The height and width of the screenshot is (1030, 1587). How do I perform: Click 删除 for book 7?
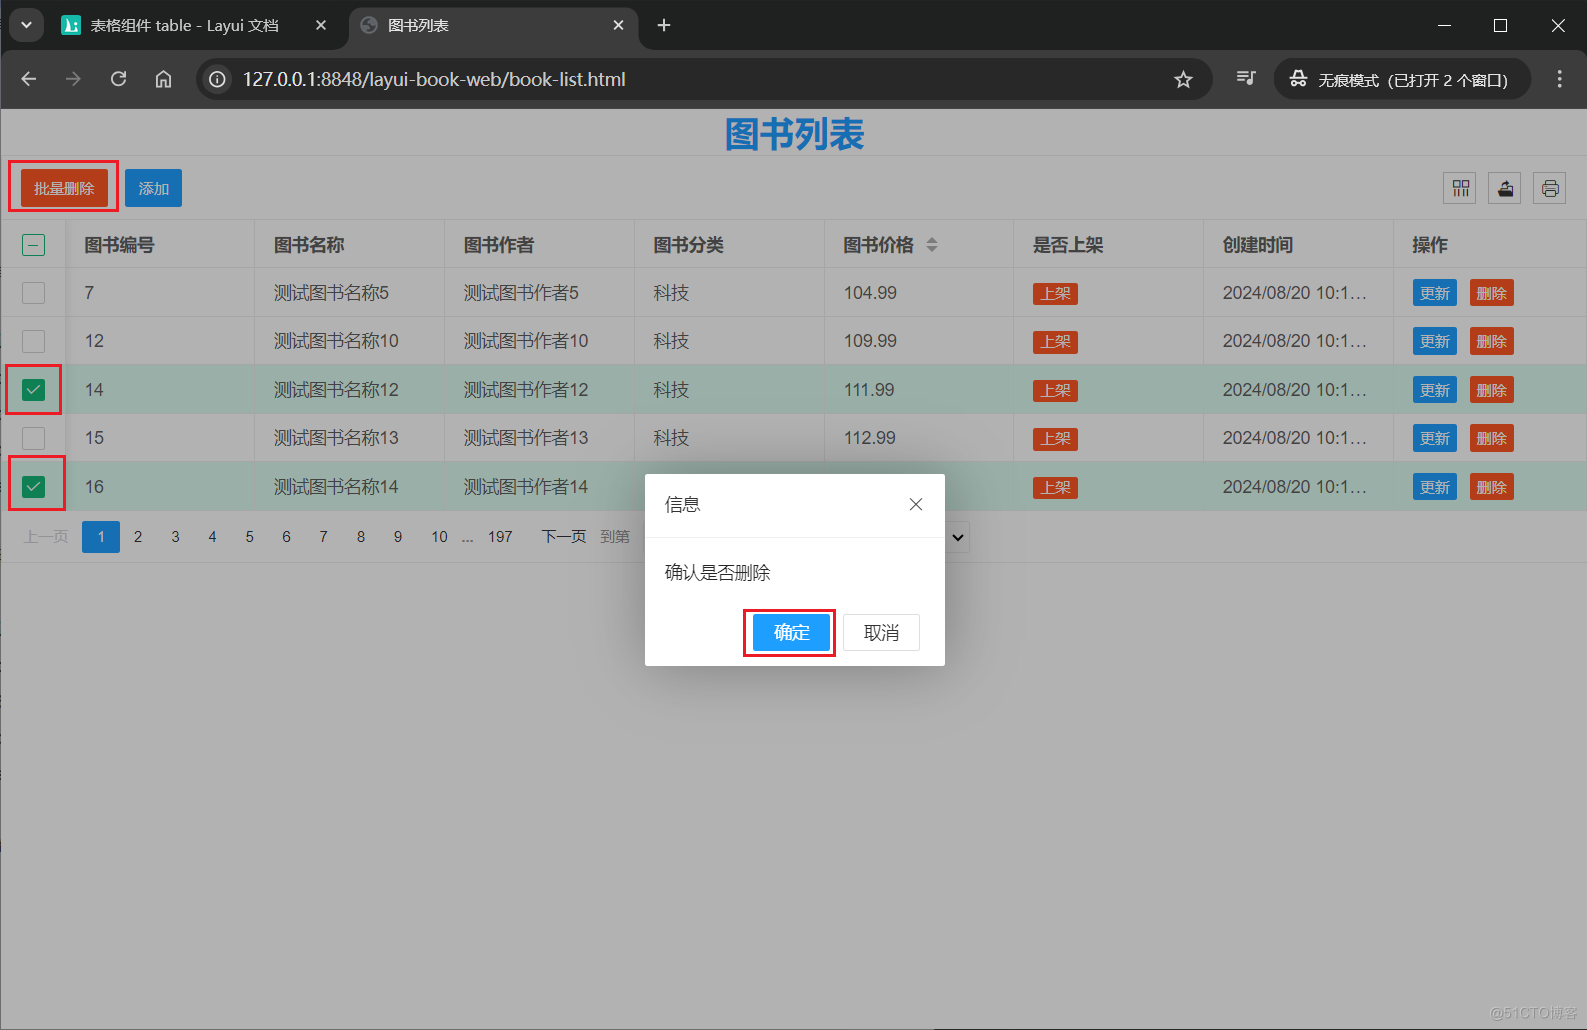tap(1492, 293)
